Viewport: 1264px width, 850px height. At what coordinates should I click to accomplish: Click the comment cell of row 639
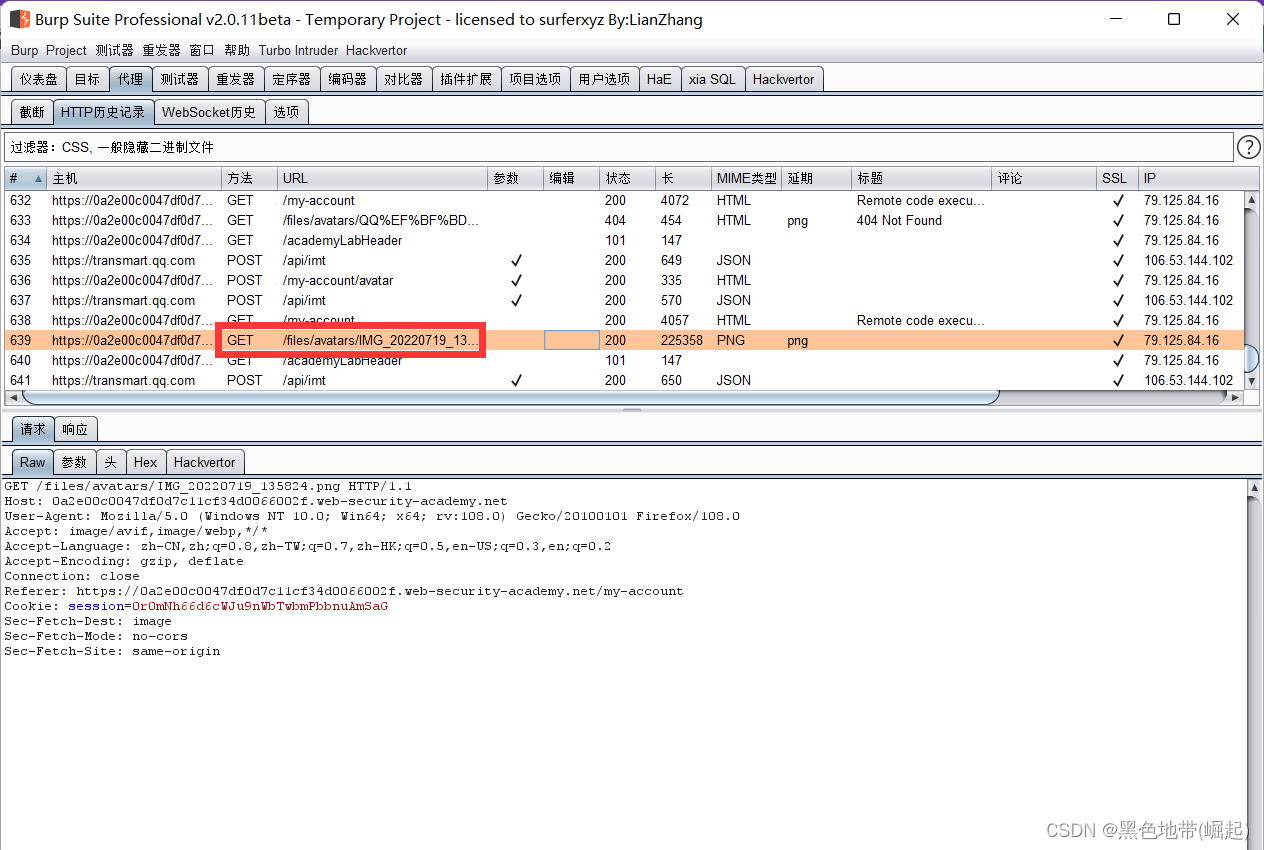[1044, 340]
